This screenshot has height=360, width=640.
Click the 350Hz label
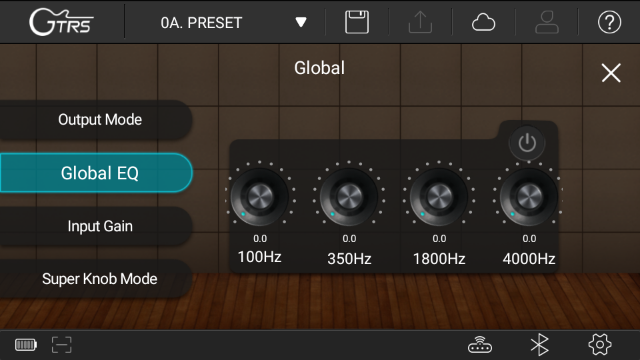pyautogui.click(x=349, y=259)
